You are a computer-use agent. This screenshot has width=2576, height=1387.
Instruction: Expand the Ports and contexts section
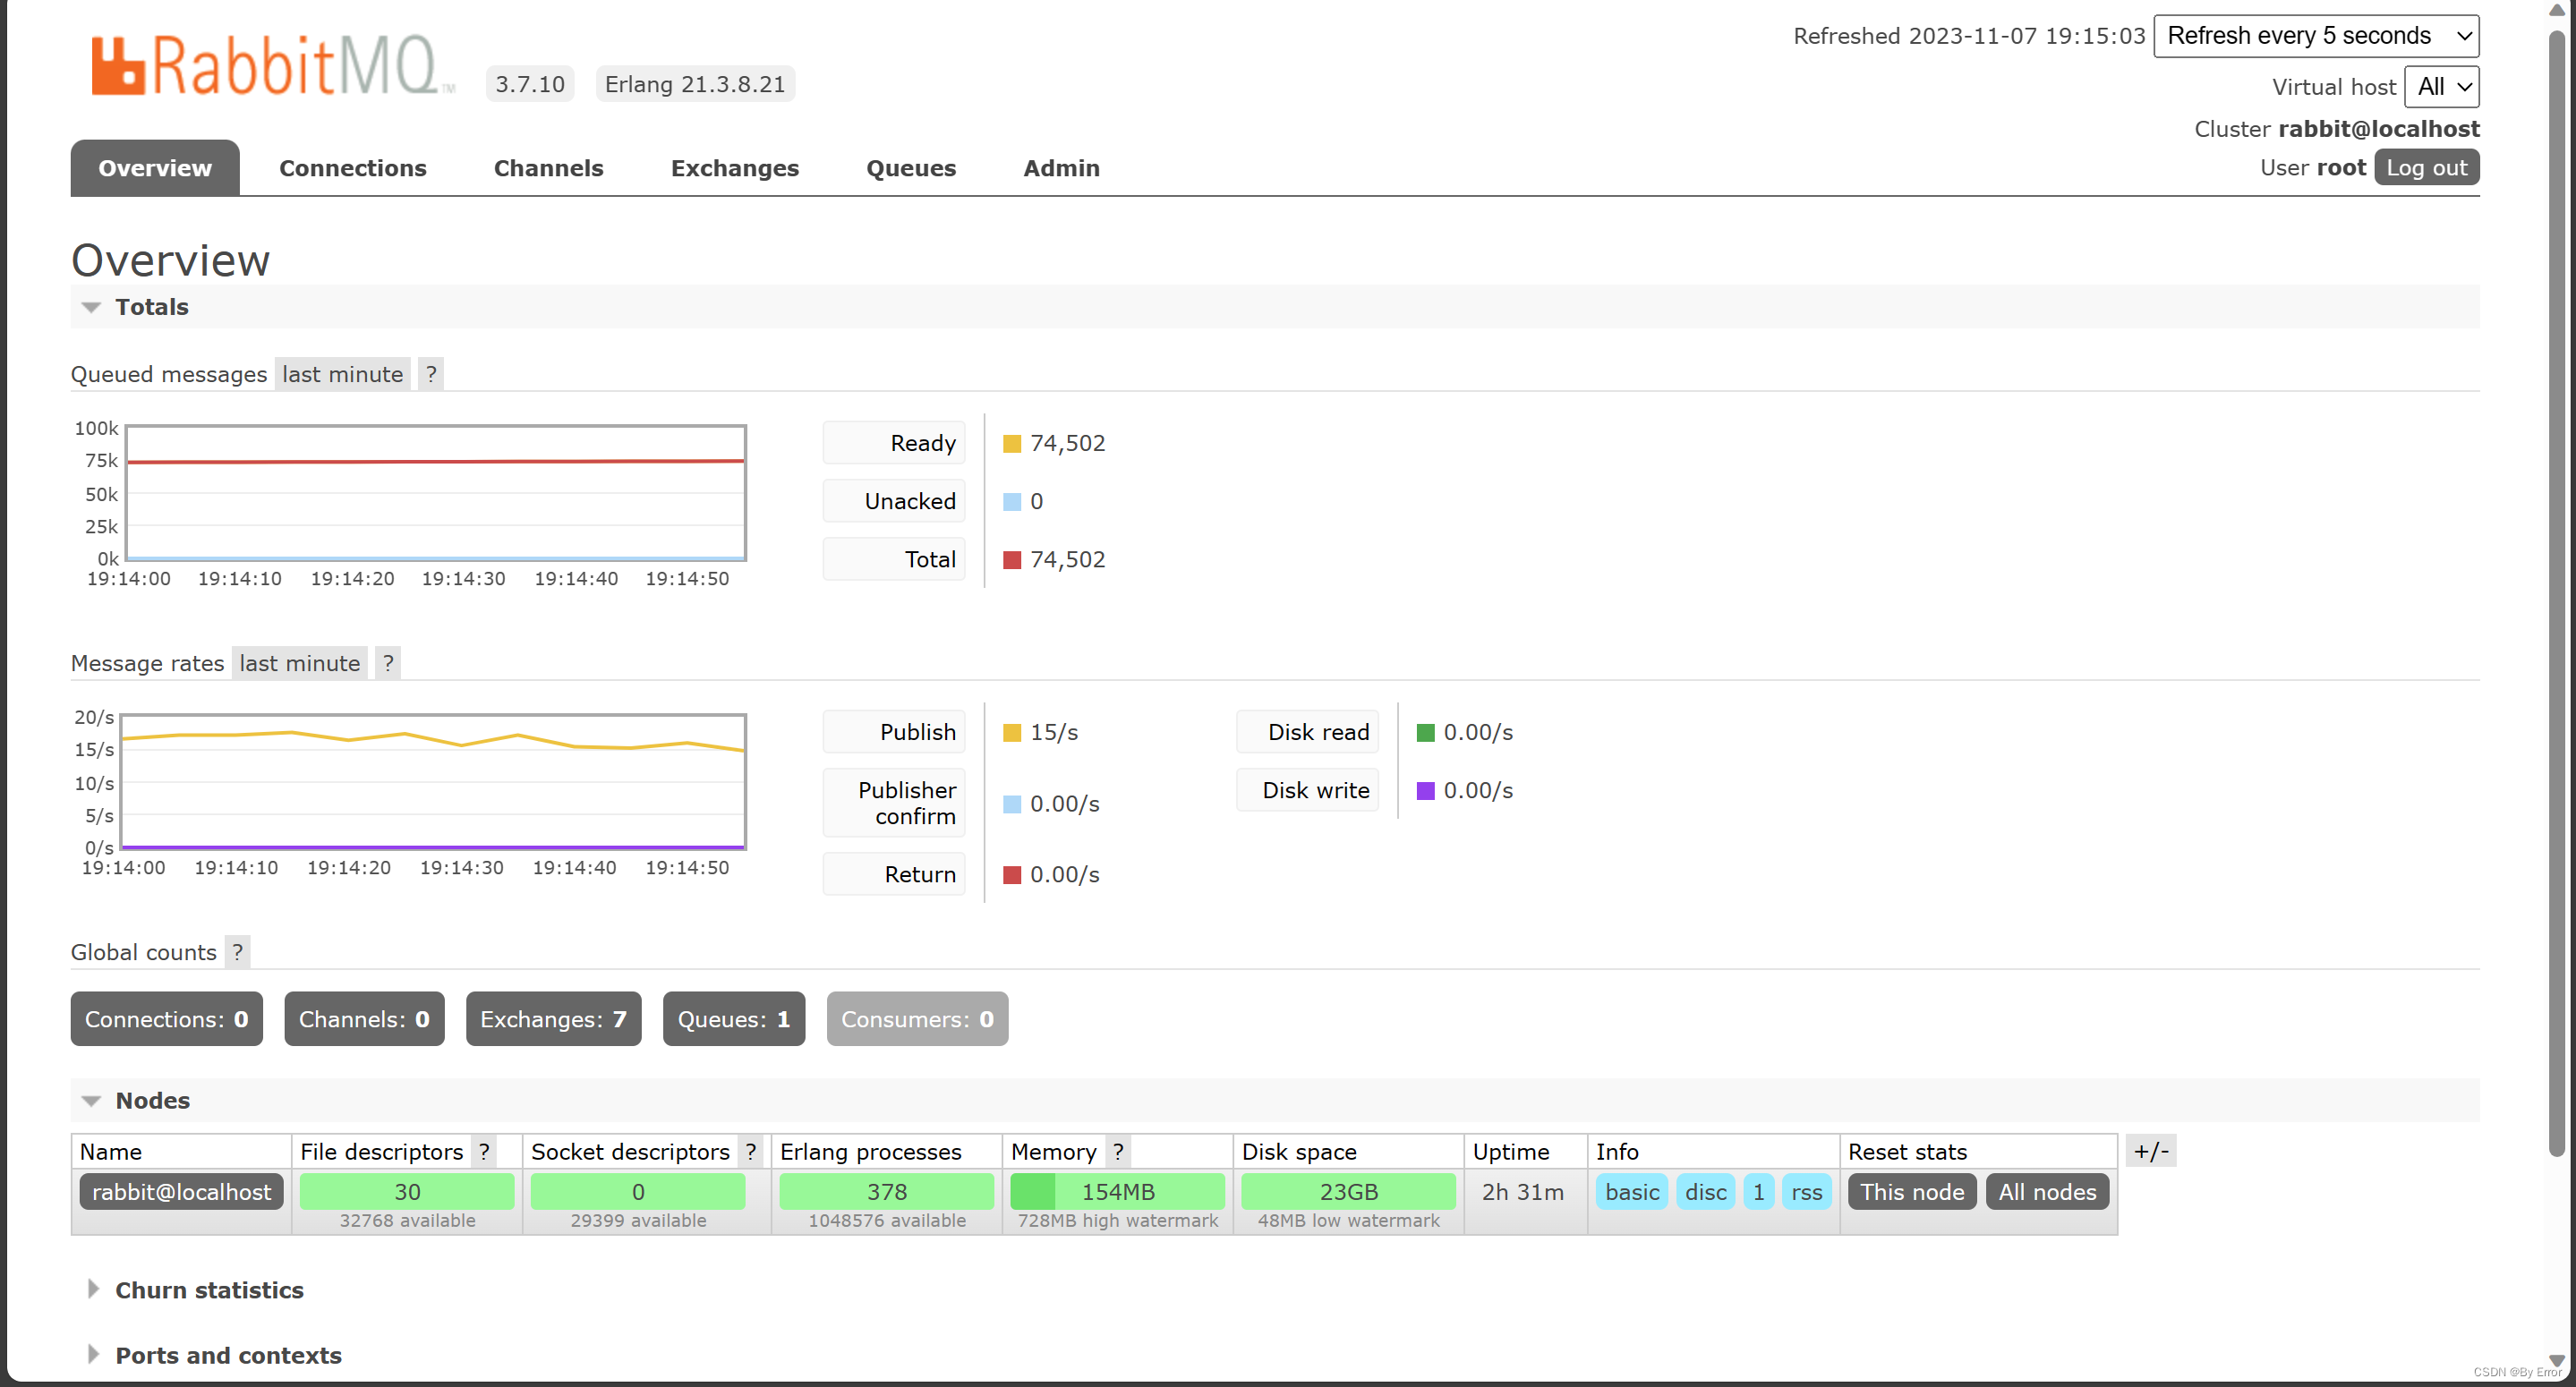227,1355
